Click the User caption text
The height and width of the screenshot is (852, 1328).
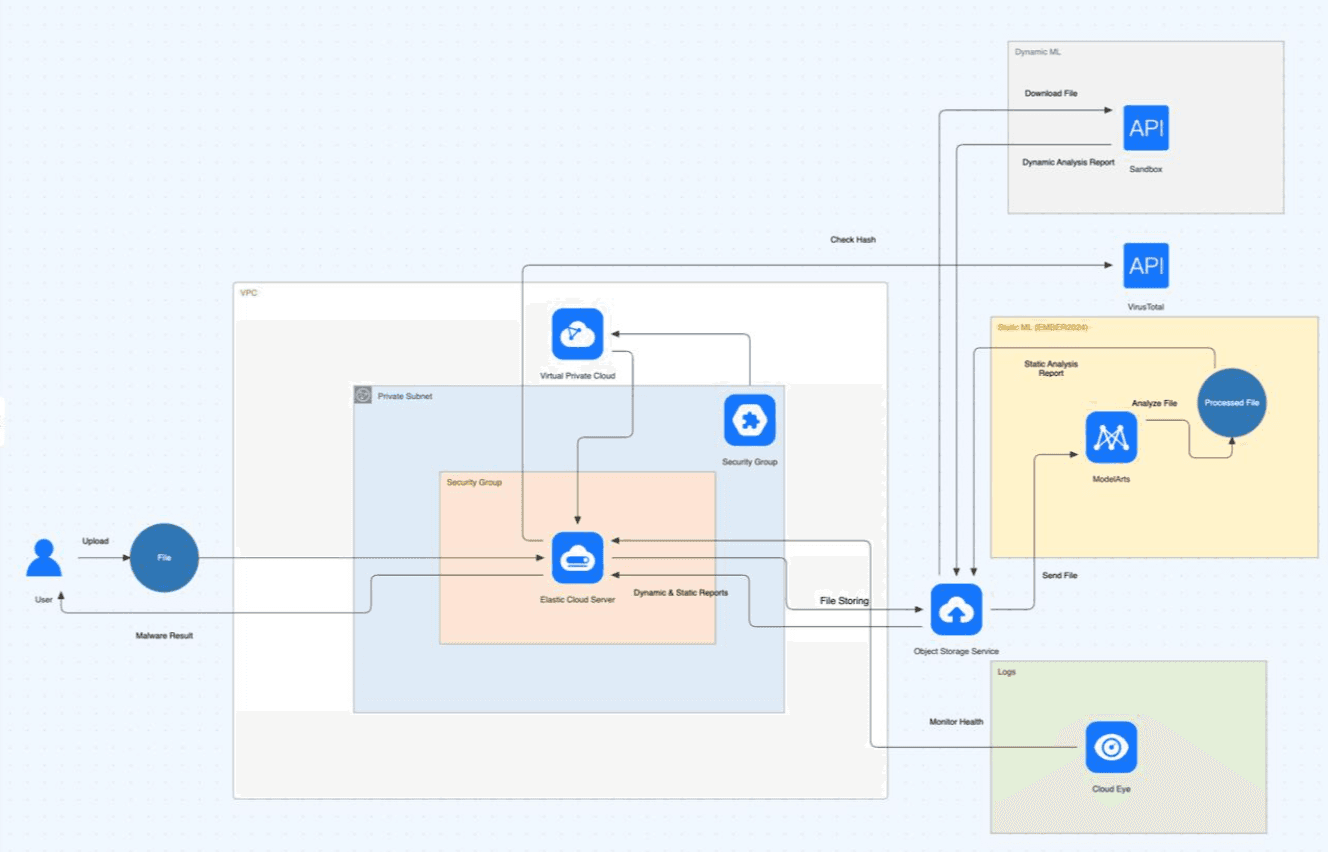click(x=44, y=599)
